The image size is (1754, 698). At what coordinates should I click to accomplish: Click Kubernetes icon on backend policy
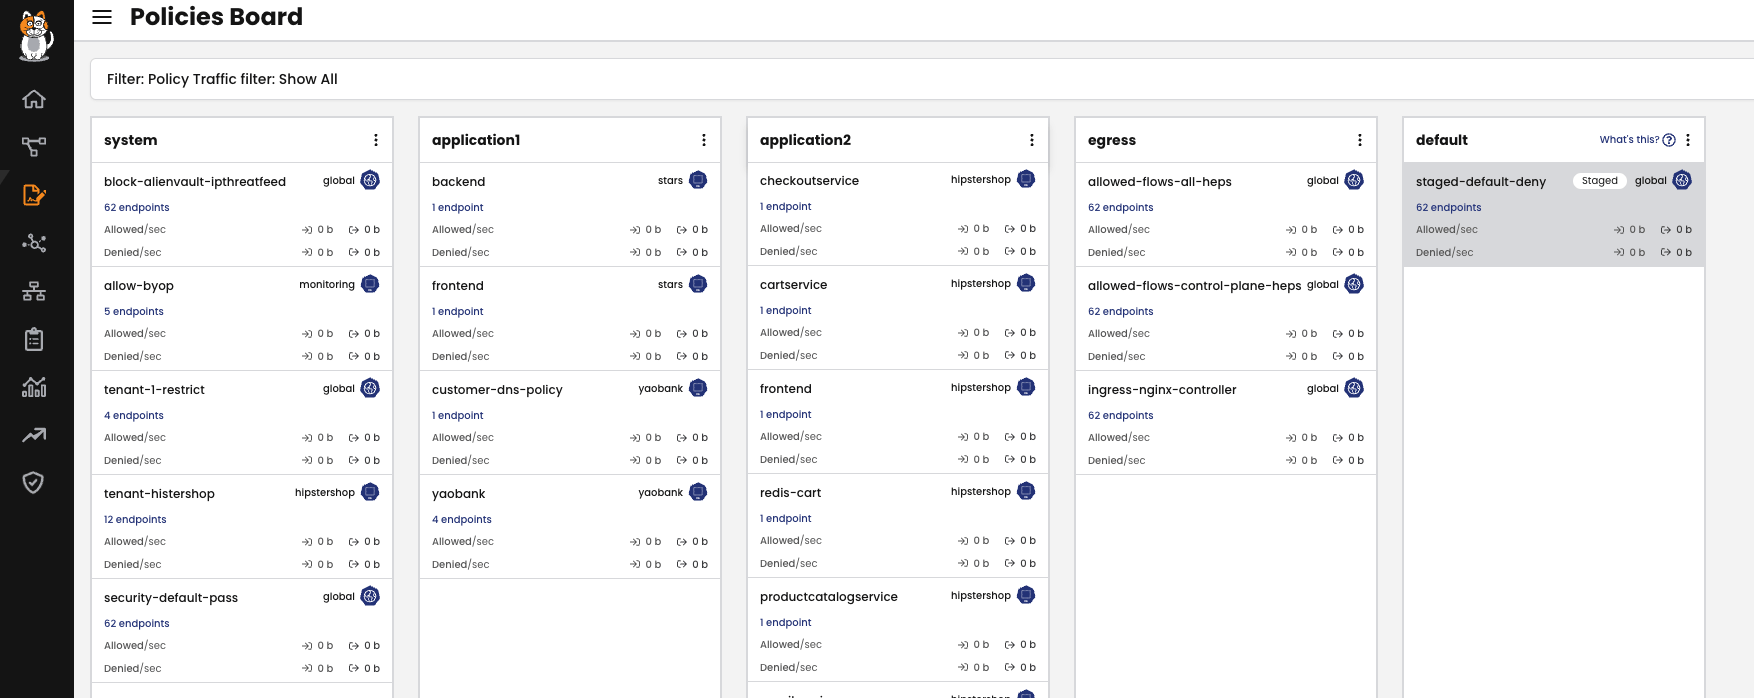698,180
